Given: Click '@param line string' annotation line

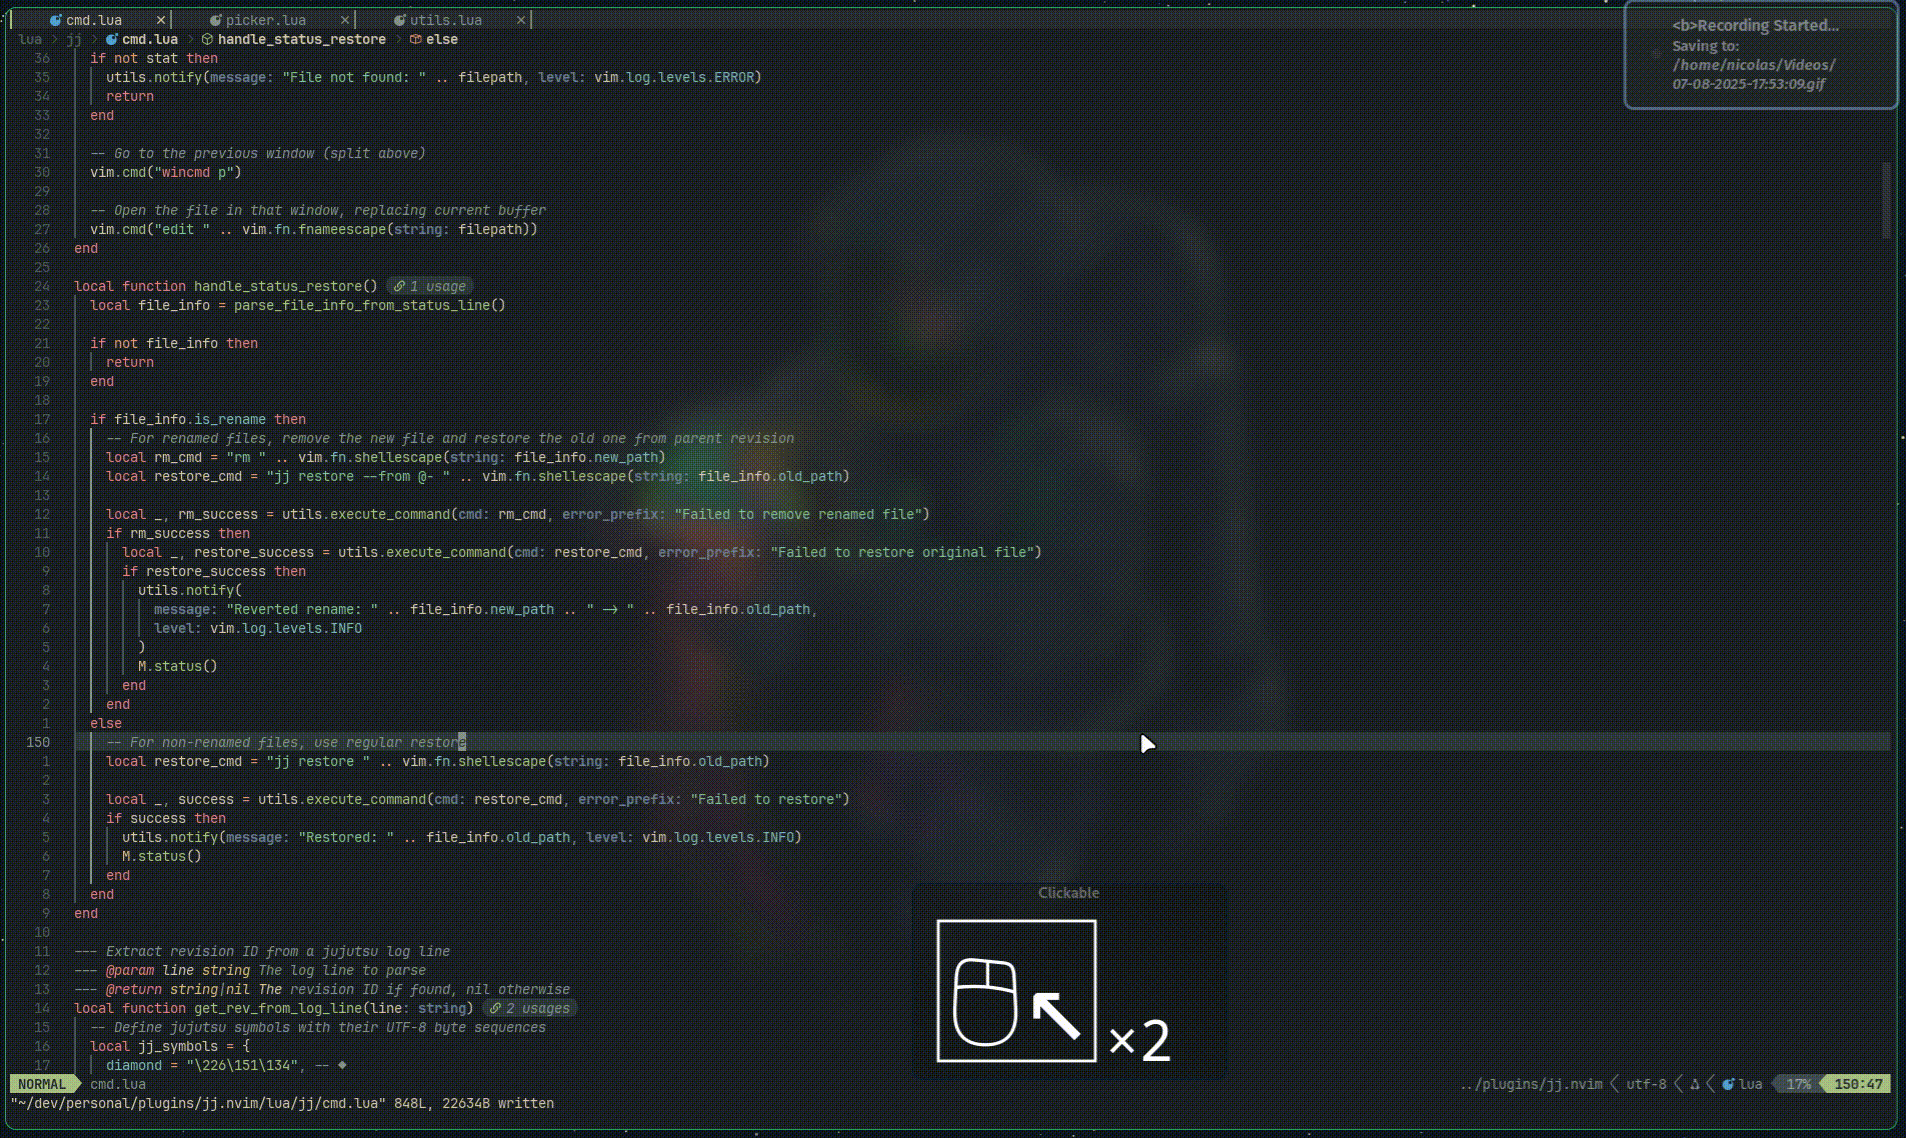Looking at the screenshot, I should coord(250,970).
